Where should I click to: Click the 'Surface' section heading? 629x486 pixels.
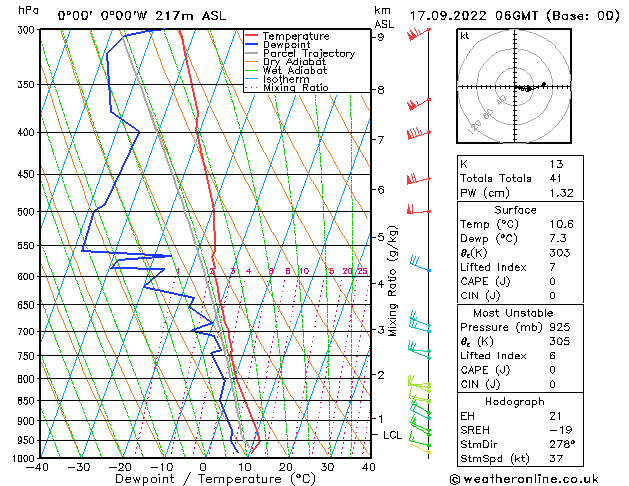[515, 210]
